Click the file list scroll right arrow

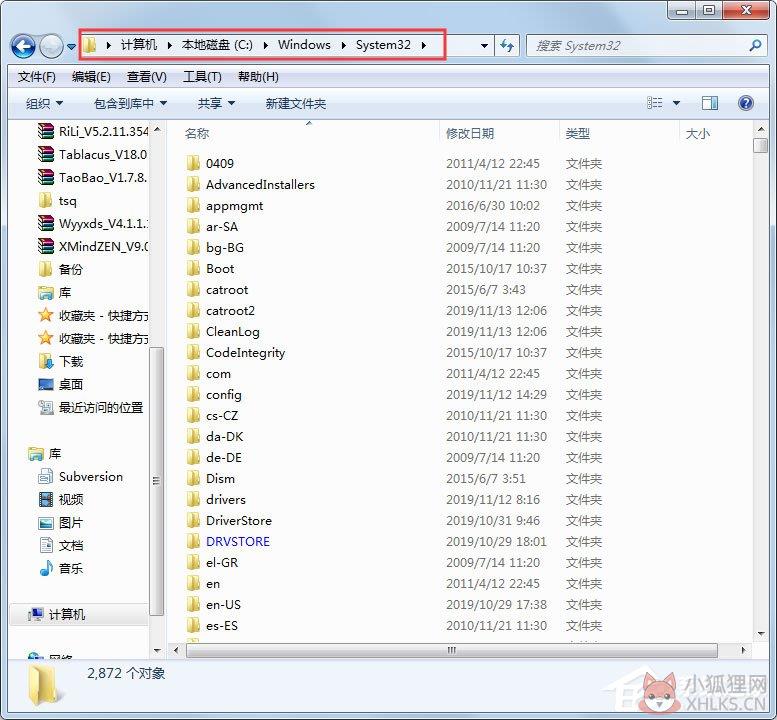pos(743,650)
